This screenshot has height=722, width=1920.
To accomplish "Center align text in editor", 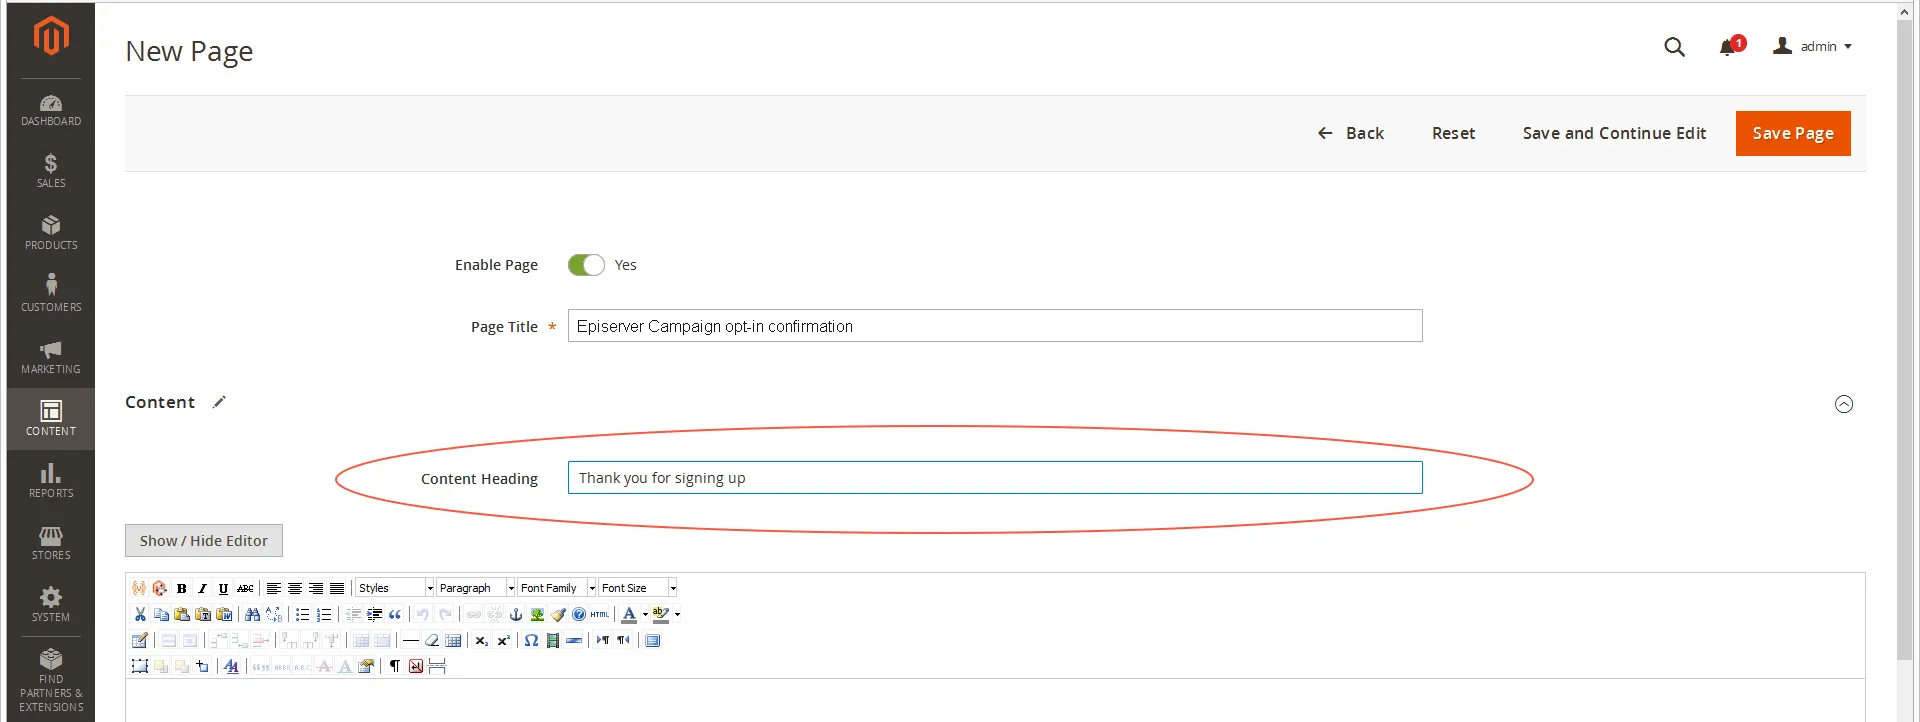I will [295, 588].
